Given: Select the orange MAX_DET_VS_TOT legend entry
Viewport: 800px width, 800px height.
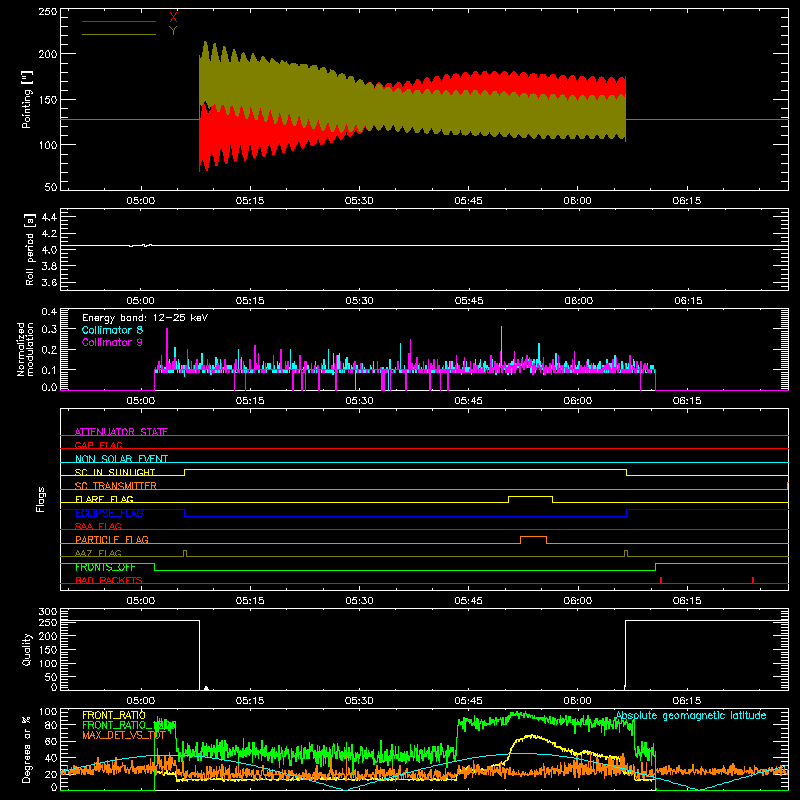Looking at the screenshot, I should point(123,735).
